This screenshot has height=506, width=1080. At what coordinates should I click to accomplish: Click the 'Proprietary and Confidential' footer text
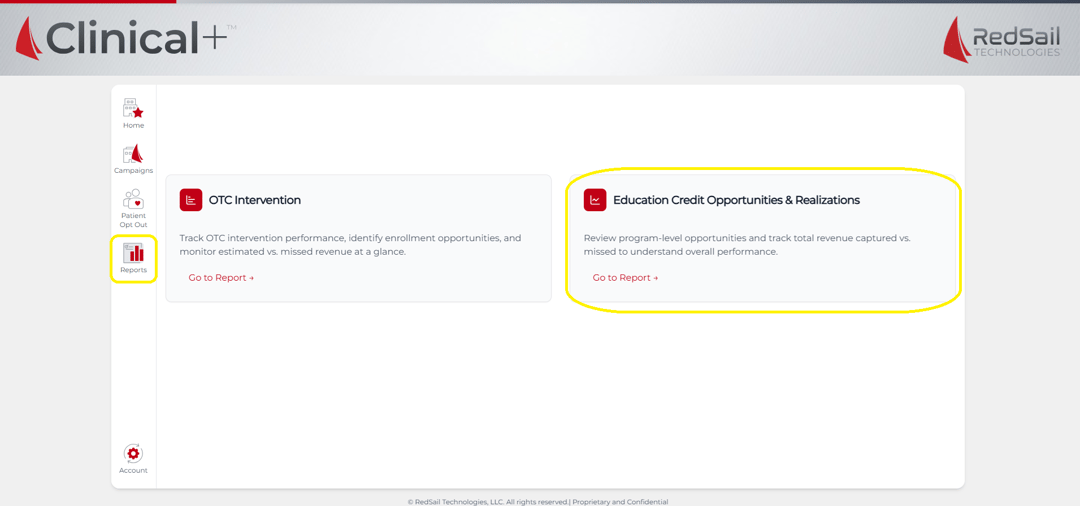coord(620,502)
